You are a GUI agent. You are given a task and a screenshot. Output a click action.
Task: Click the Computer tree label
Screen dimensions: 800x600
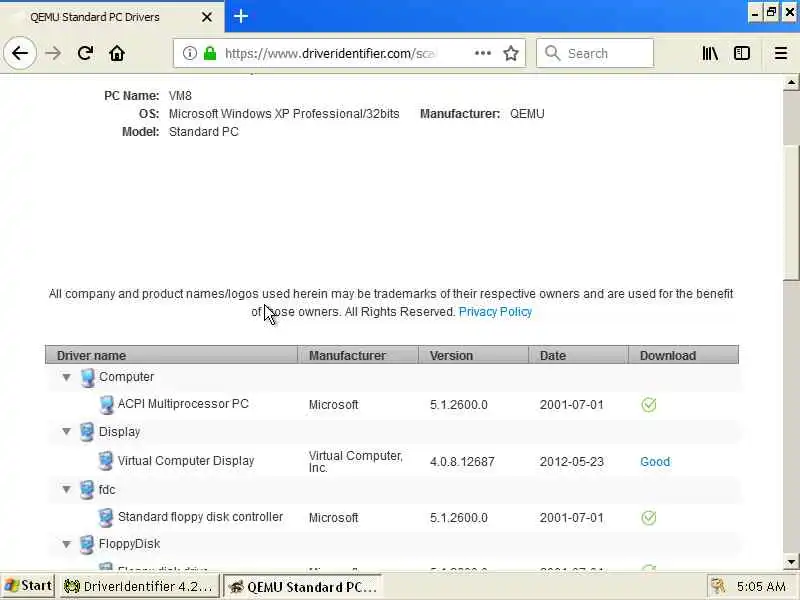click(x=126, y=377)
